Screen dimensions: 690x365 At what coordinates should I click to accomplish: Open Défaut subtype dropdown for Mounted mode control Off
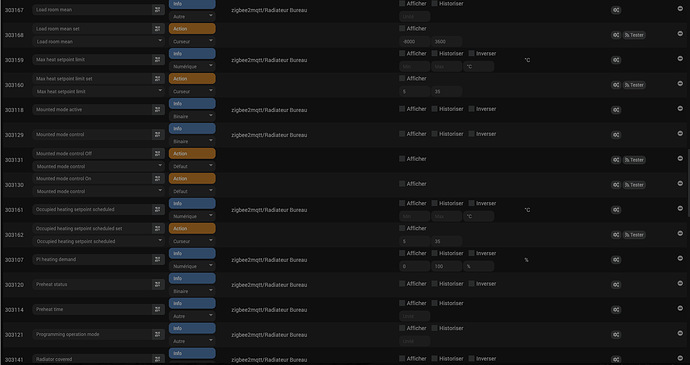point(192,166)
